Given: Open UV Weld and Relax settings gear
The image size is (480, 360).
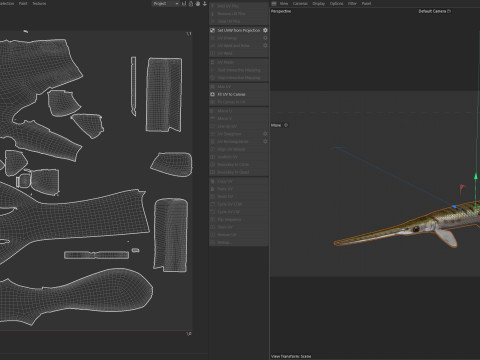Looking at the screenshot, I should click(x=265, y=46).
